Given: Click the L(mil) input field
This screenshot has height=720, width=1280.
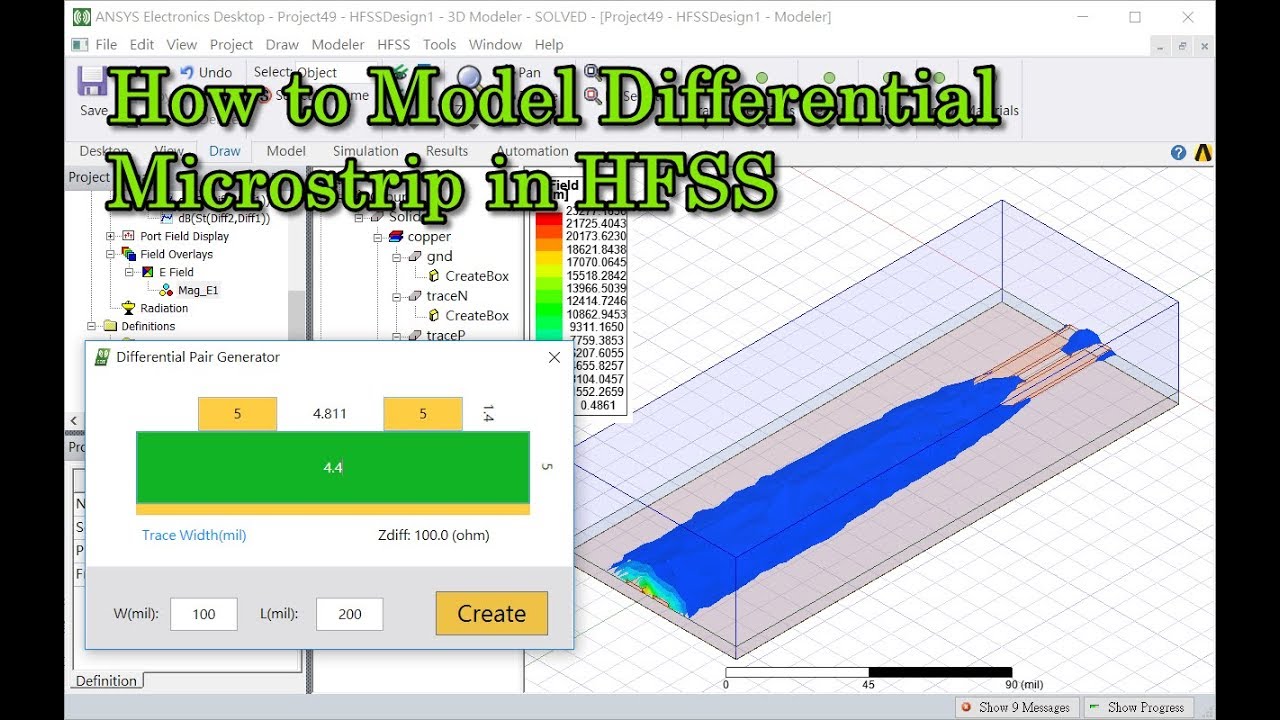Looking at the screenshot, I should [x=350, y=614].
